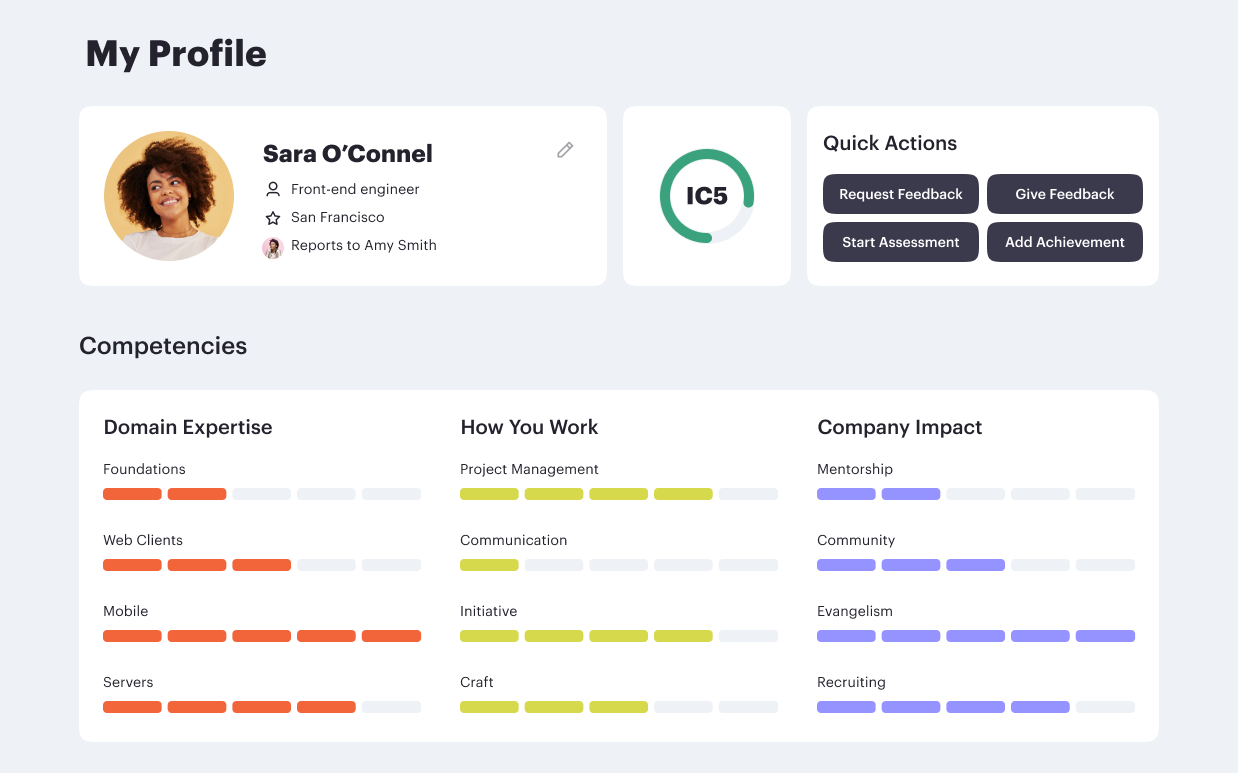
Task: Click the Competencies section title
Action: click(x=163, y=345)
